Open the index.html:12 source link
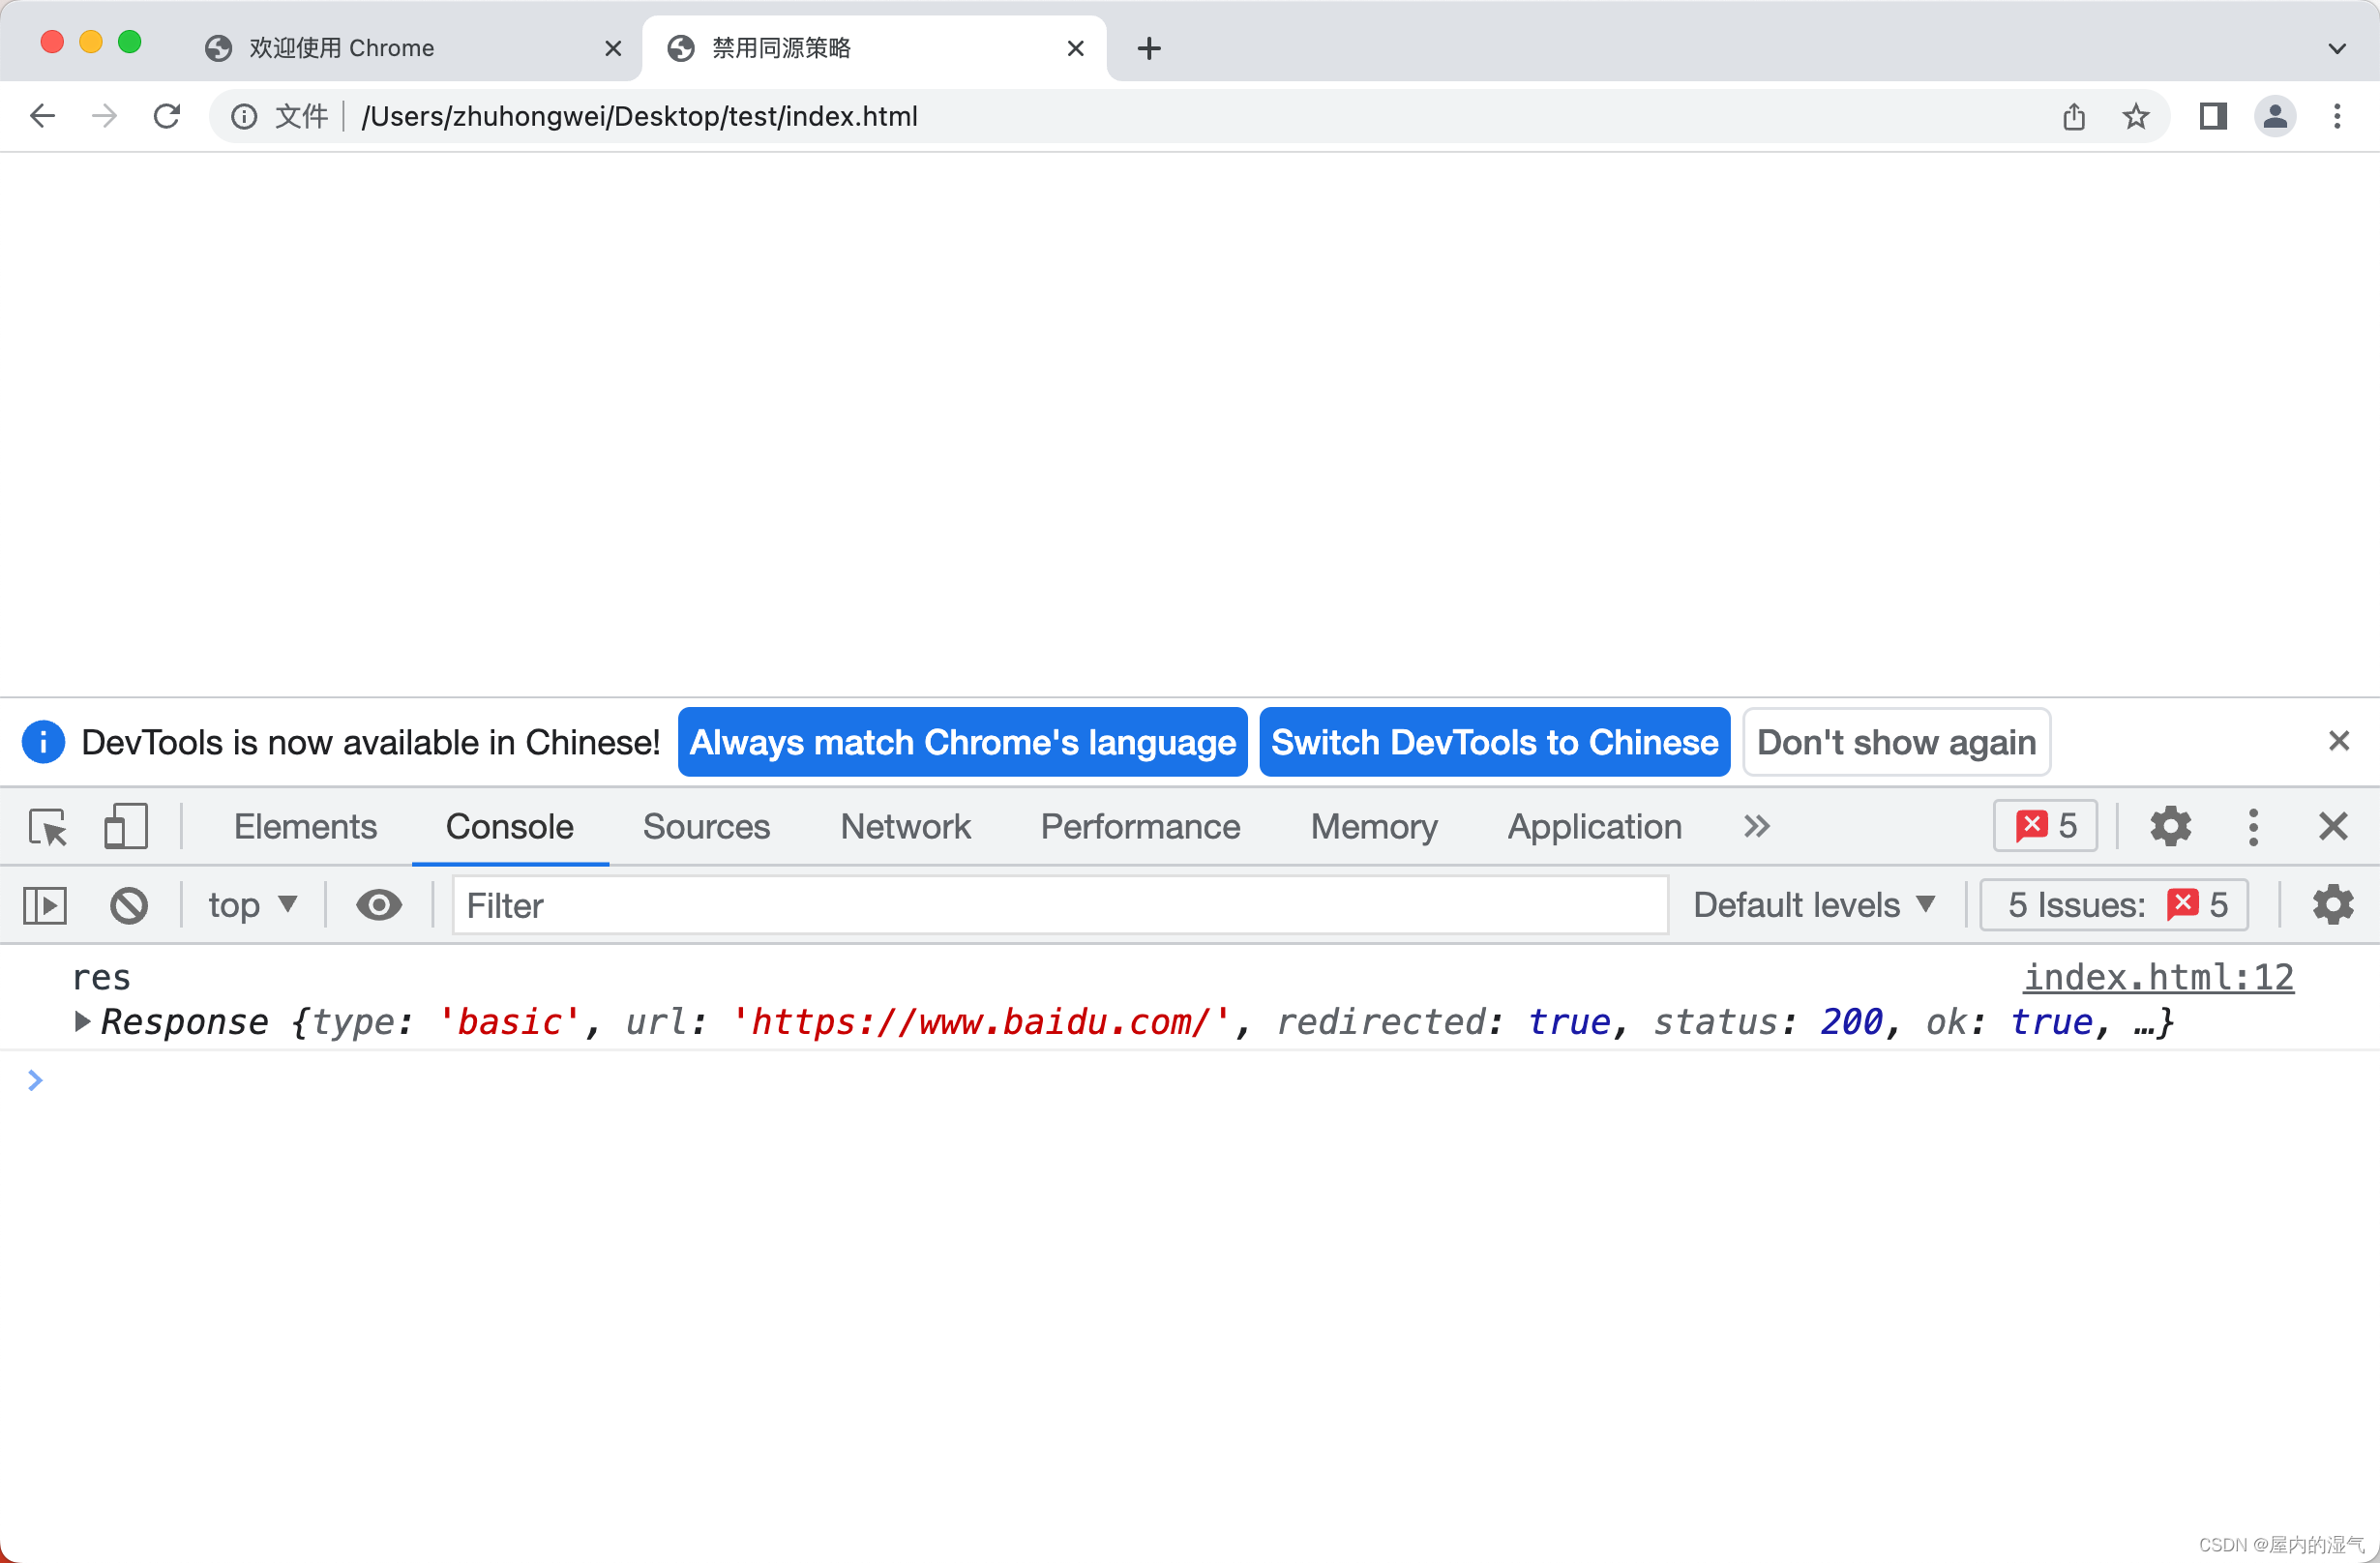This screenshot has width=2380, height=1563. [x=2158, y=977]
